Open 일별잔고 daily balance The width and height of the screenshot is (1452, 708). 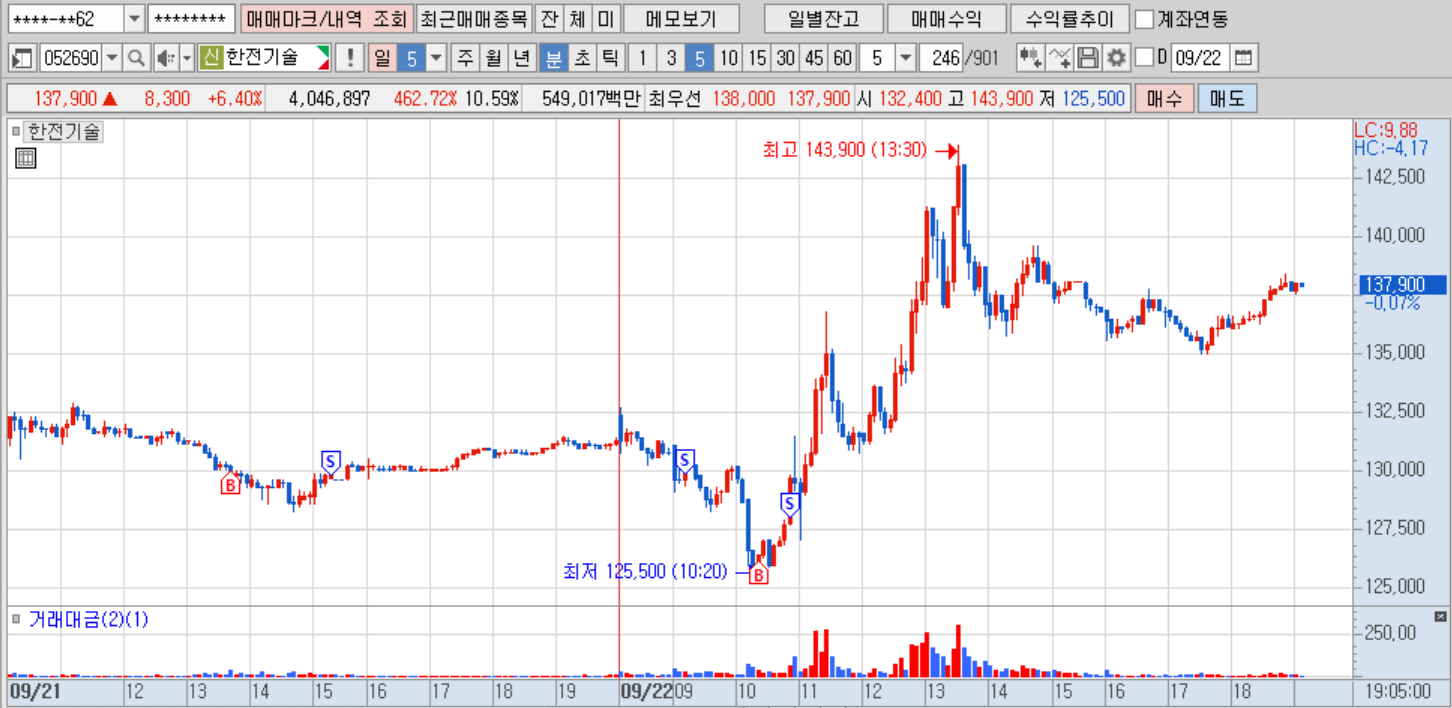pyautogui.click(x=824, y=19)
